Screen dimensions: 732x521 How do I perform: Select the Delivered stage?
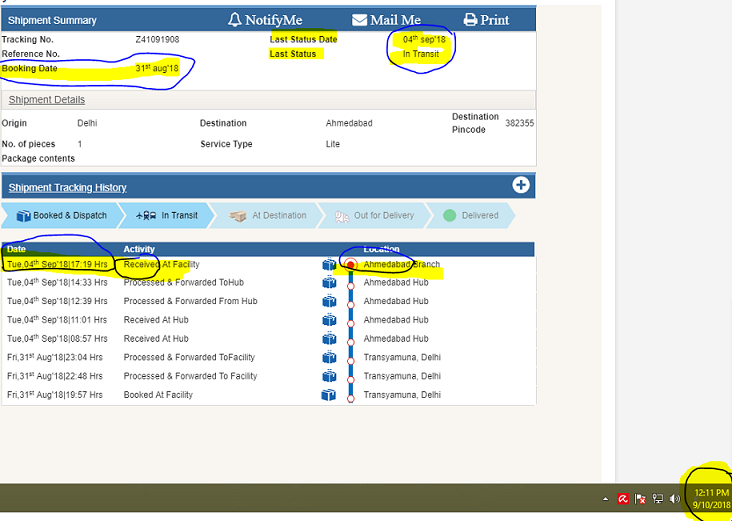[x=470, y=215]
